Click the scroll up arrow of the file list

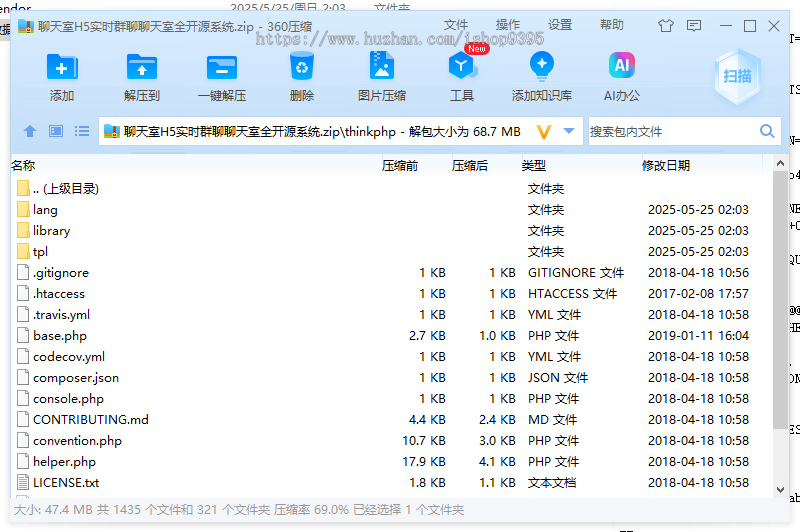tap(780, 163)
